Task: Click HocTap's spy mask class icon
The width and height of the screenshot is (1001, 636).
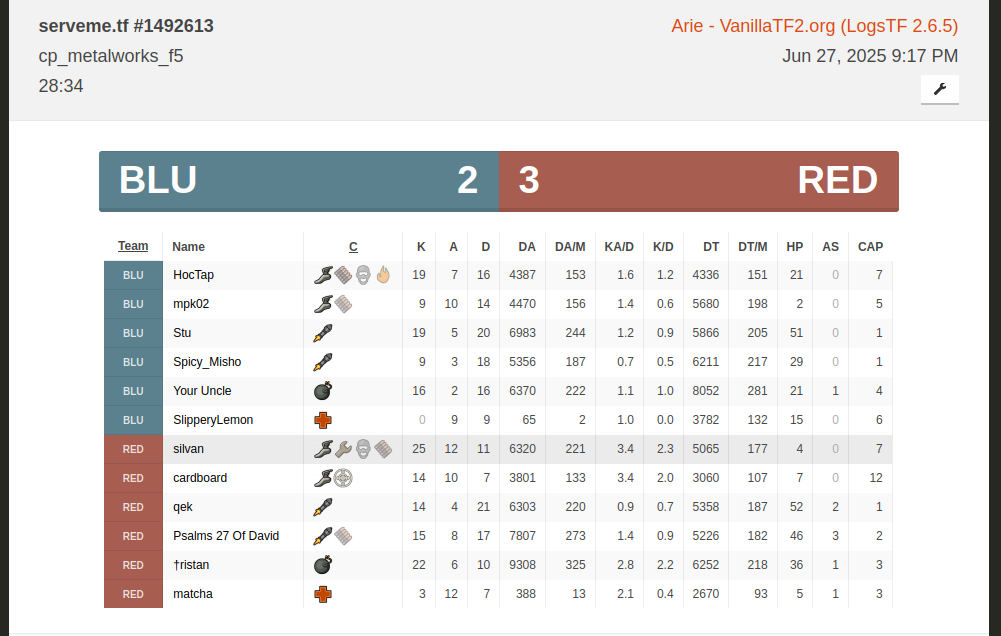Action: (363, 275)
